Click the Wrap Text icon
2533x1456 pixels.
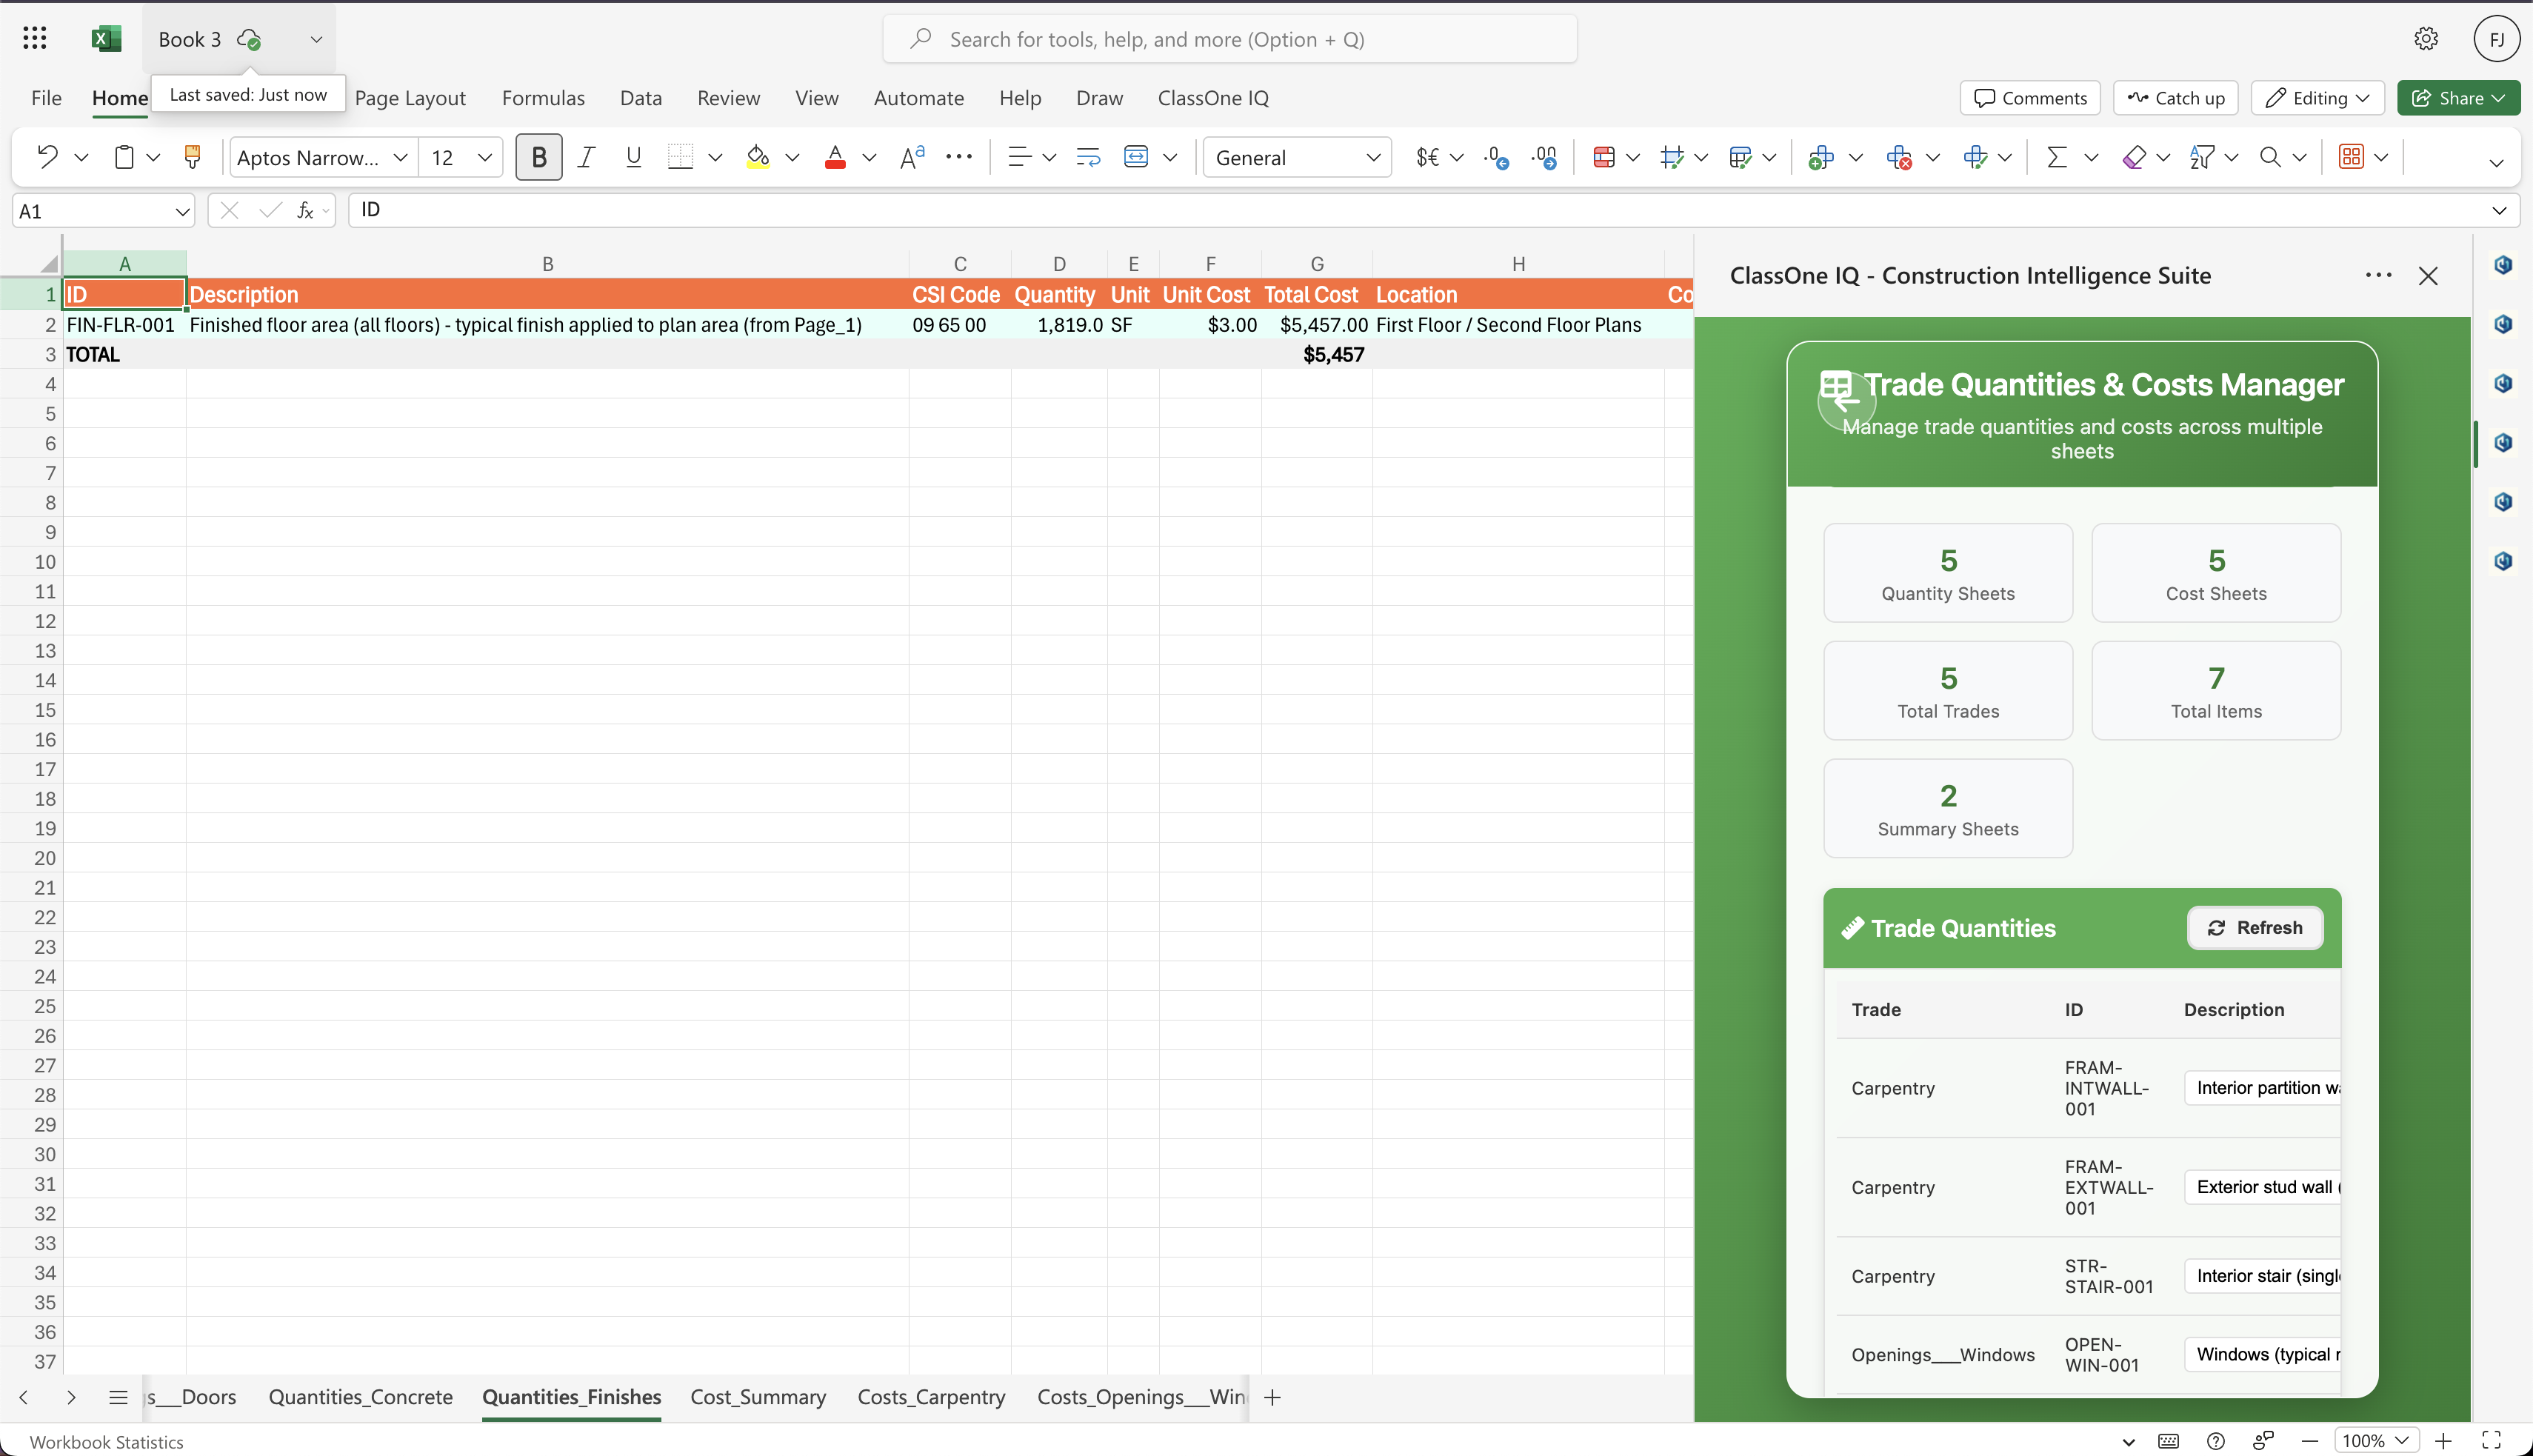coord(1088,157)
